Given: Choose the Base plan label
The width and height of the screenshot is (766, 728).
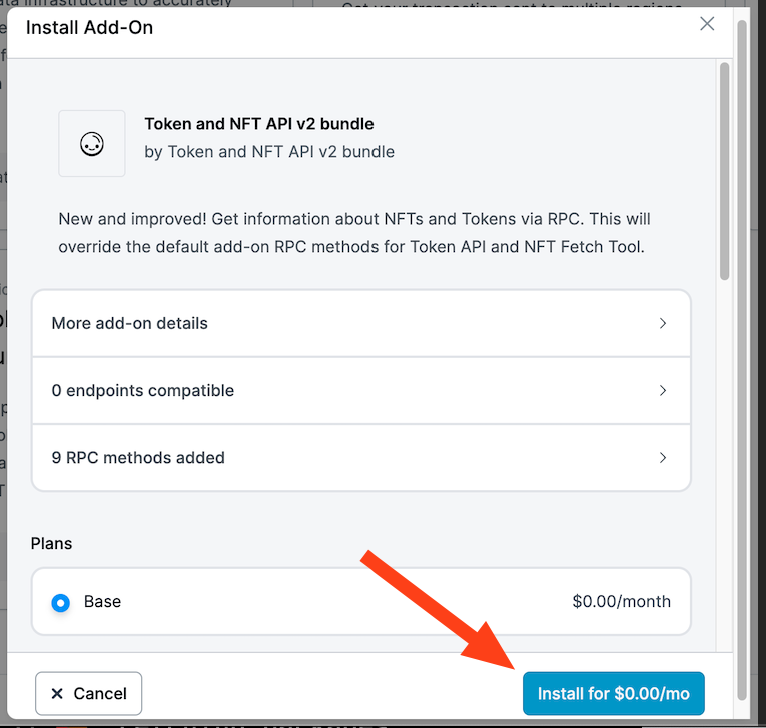Looking at the screenshot, I should (x=102, y=601).
